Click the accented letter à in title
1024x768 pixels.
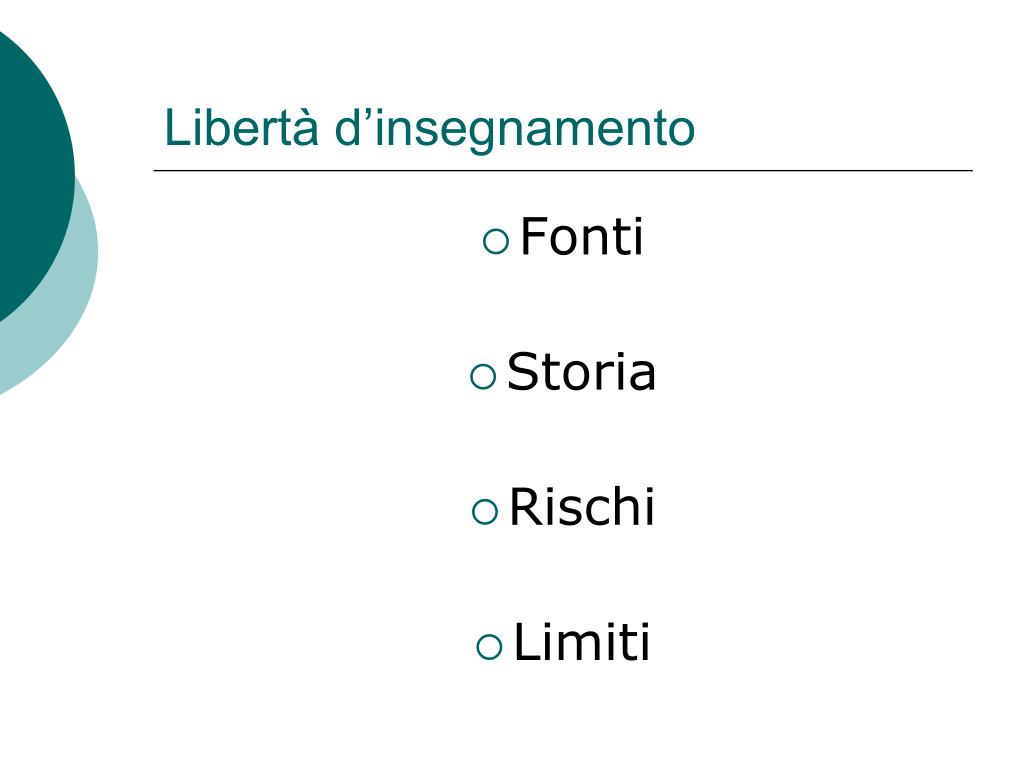(x=306, y=128)
